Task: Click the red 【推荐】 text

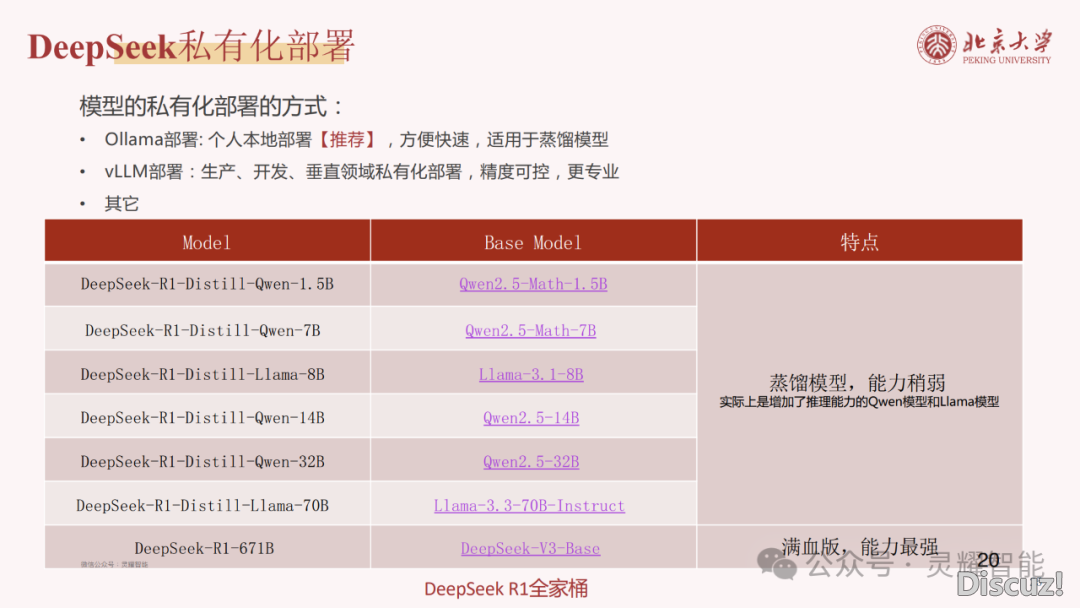Action: [347, 140]
